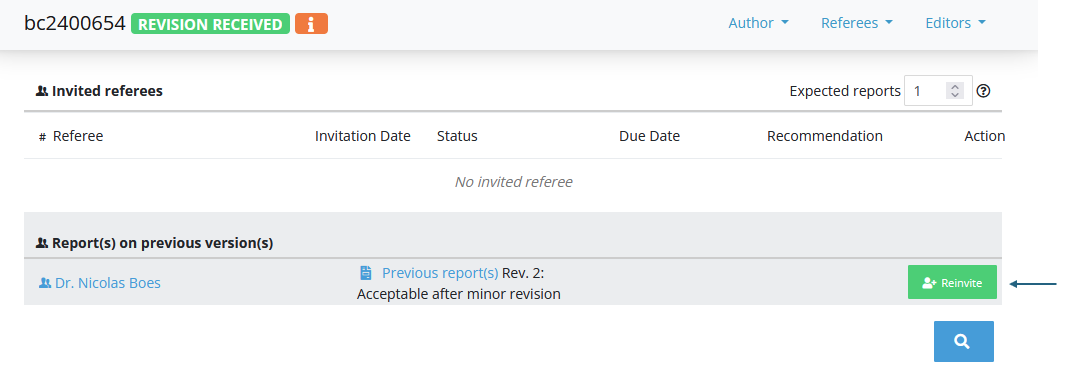Open Dr. Nicolas Boes profile link

tap(108, 282)
